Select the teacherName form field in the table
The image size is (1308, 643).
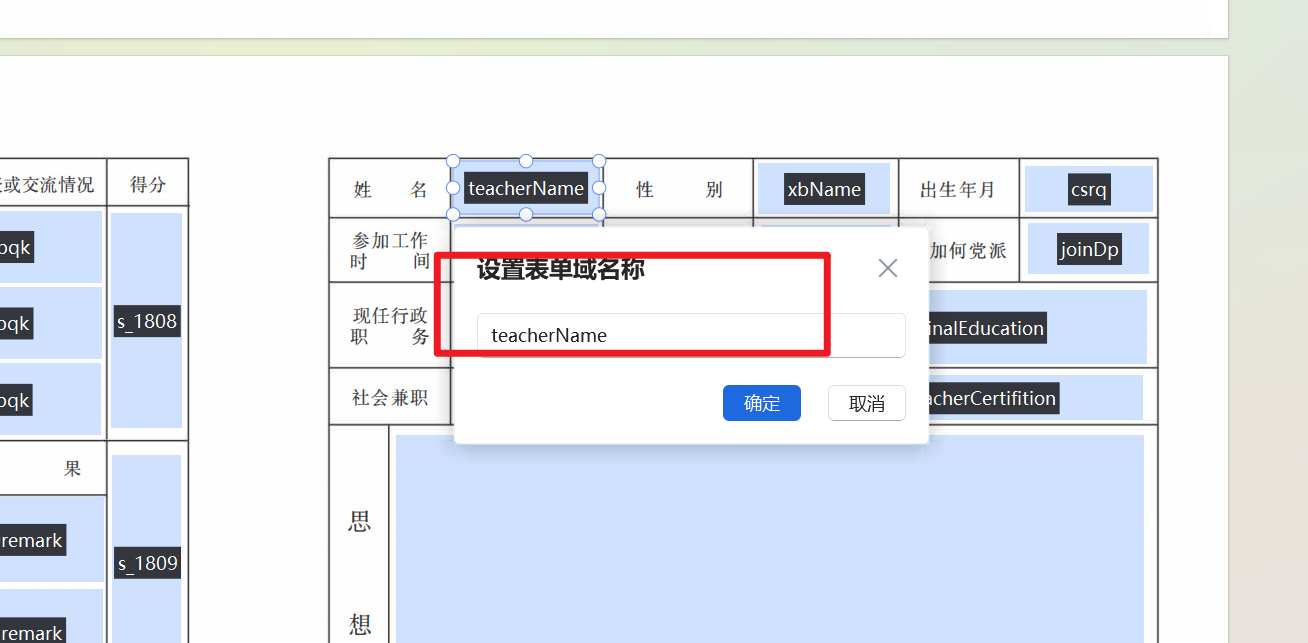click(x=526, y=188)
